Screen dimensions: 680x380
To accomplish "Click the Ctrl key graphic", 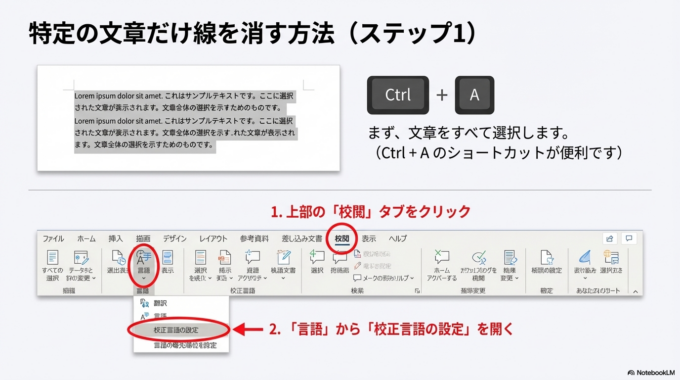I will pyautogui.click(x=398, y=95).
